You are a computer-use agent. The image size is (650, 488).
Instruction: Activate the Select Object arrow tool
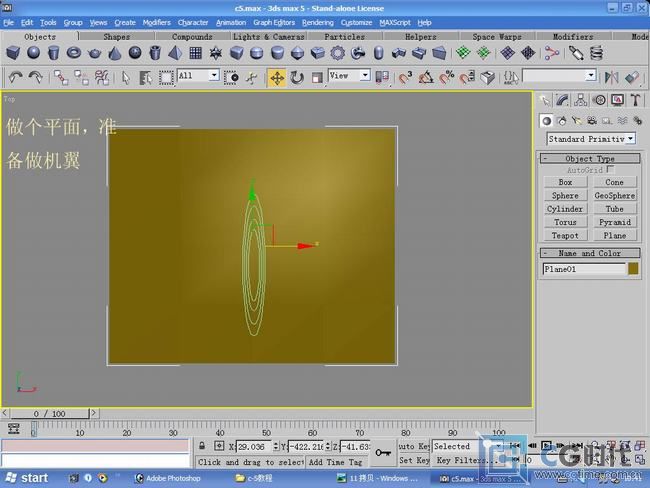(126, 78)
